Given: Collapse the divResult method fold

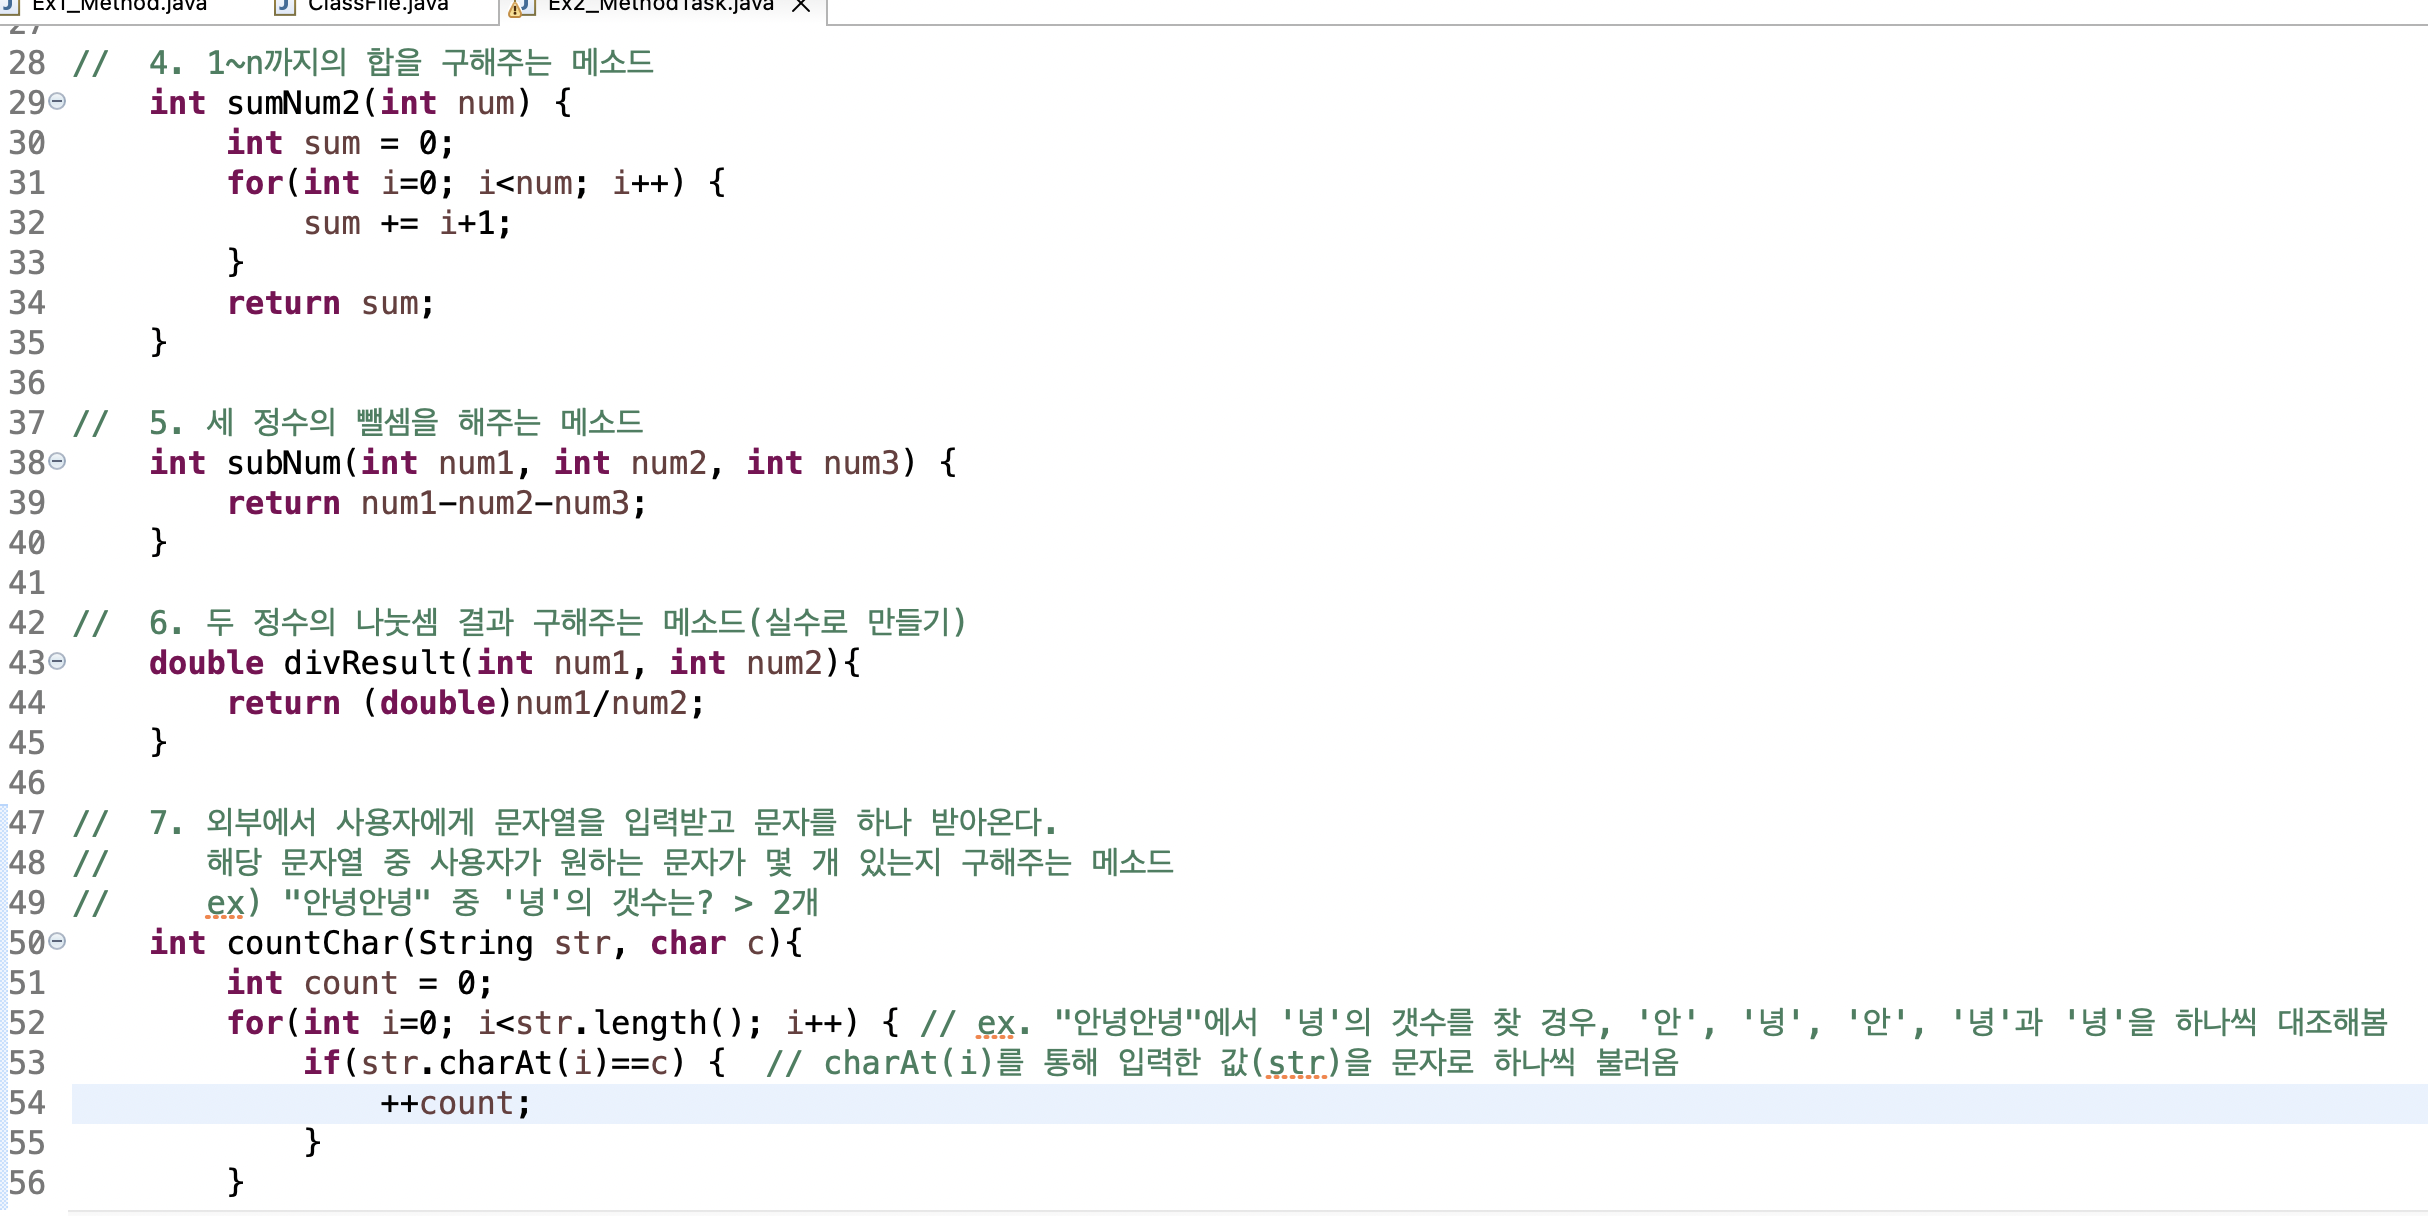Looking at the screenshot, I should (x=58, y=661).
